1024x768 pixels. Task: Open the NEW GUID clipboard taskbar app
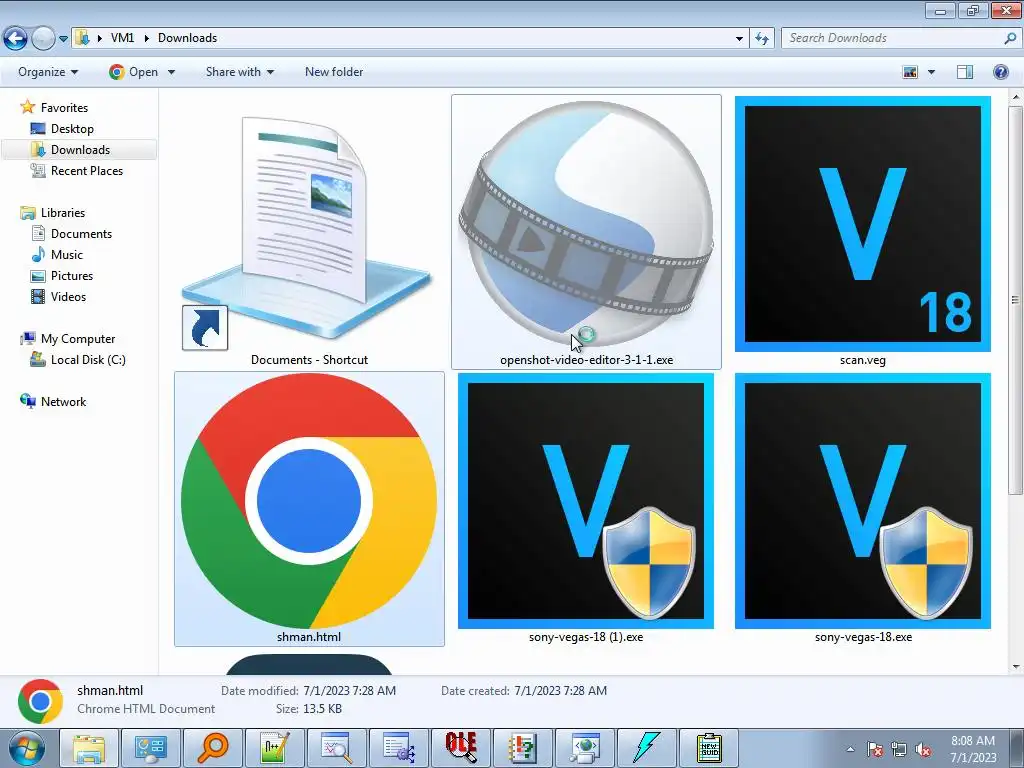(709, 748)
